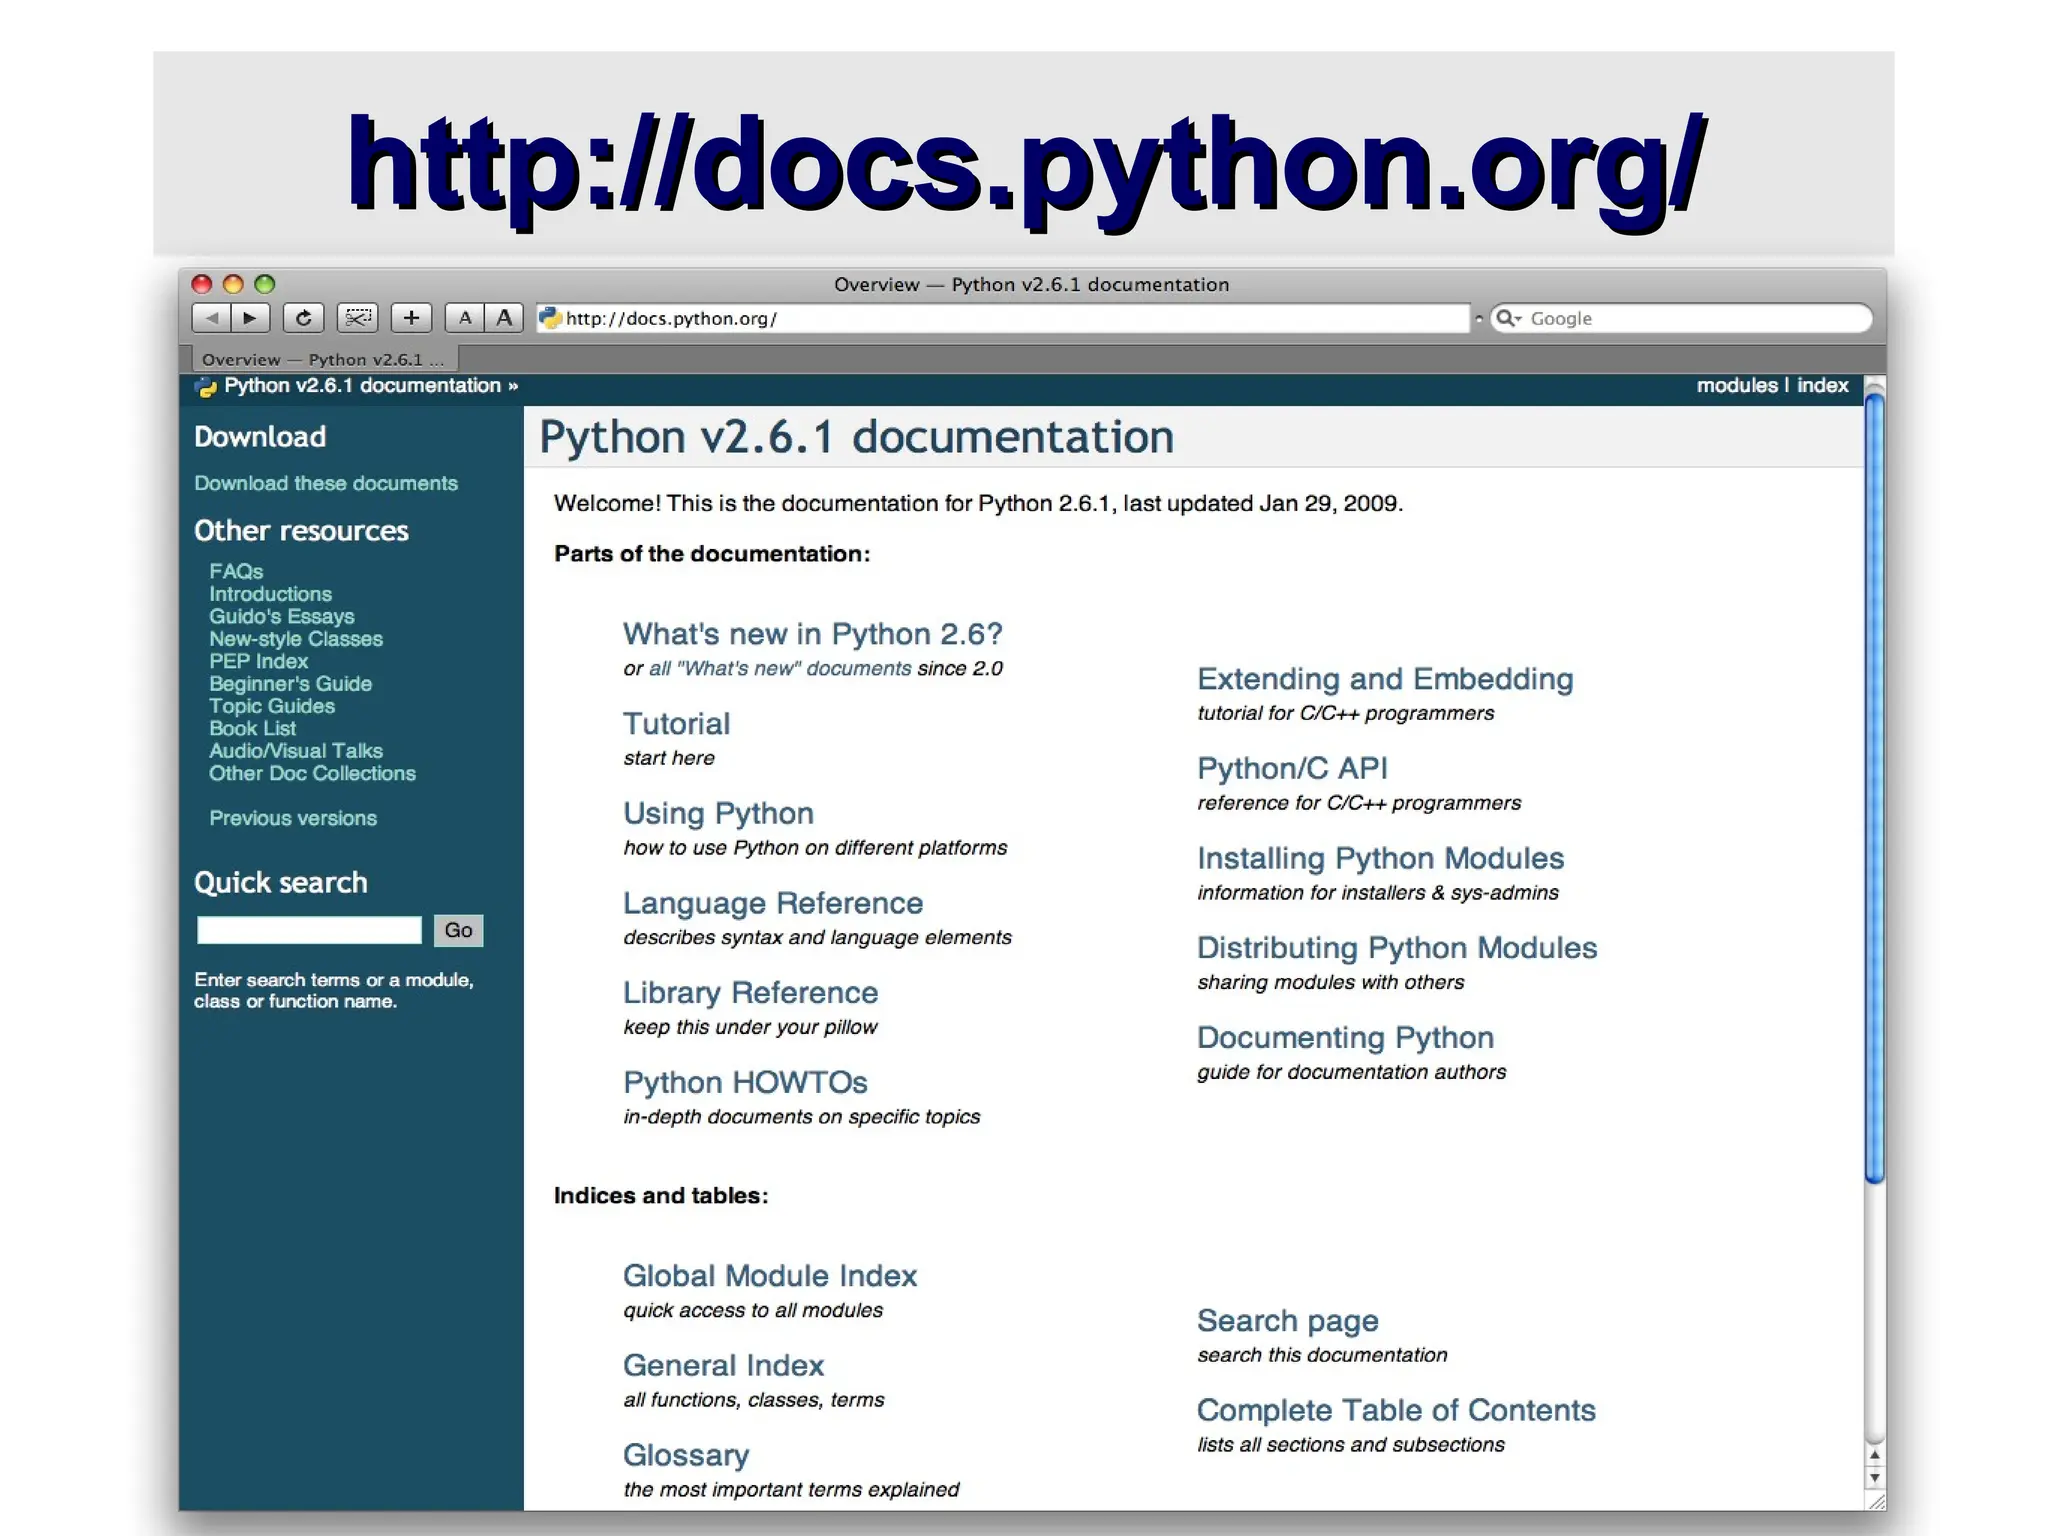Click the web clip scissors icon
2048x1536 pixels.
point(357,318)
